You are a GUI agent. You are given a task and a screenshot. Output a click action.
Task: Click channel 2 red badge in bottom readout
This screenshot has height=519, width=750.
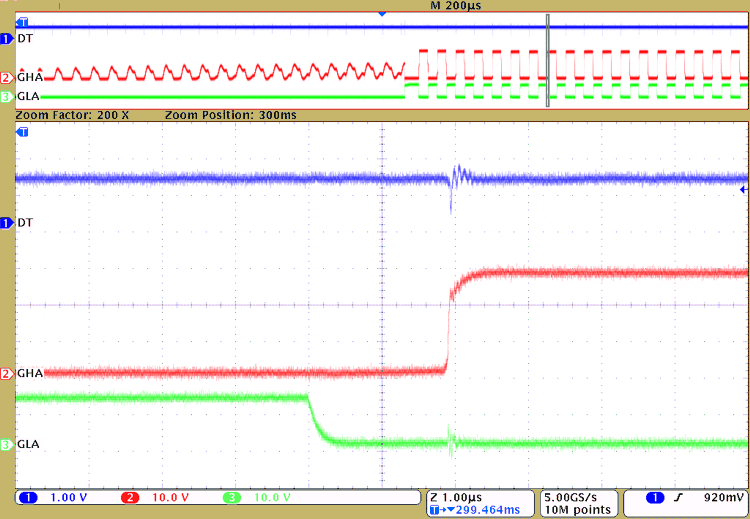coord(130,497)
